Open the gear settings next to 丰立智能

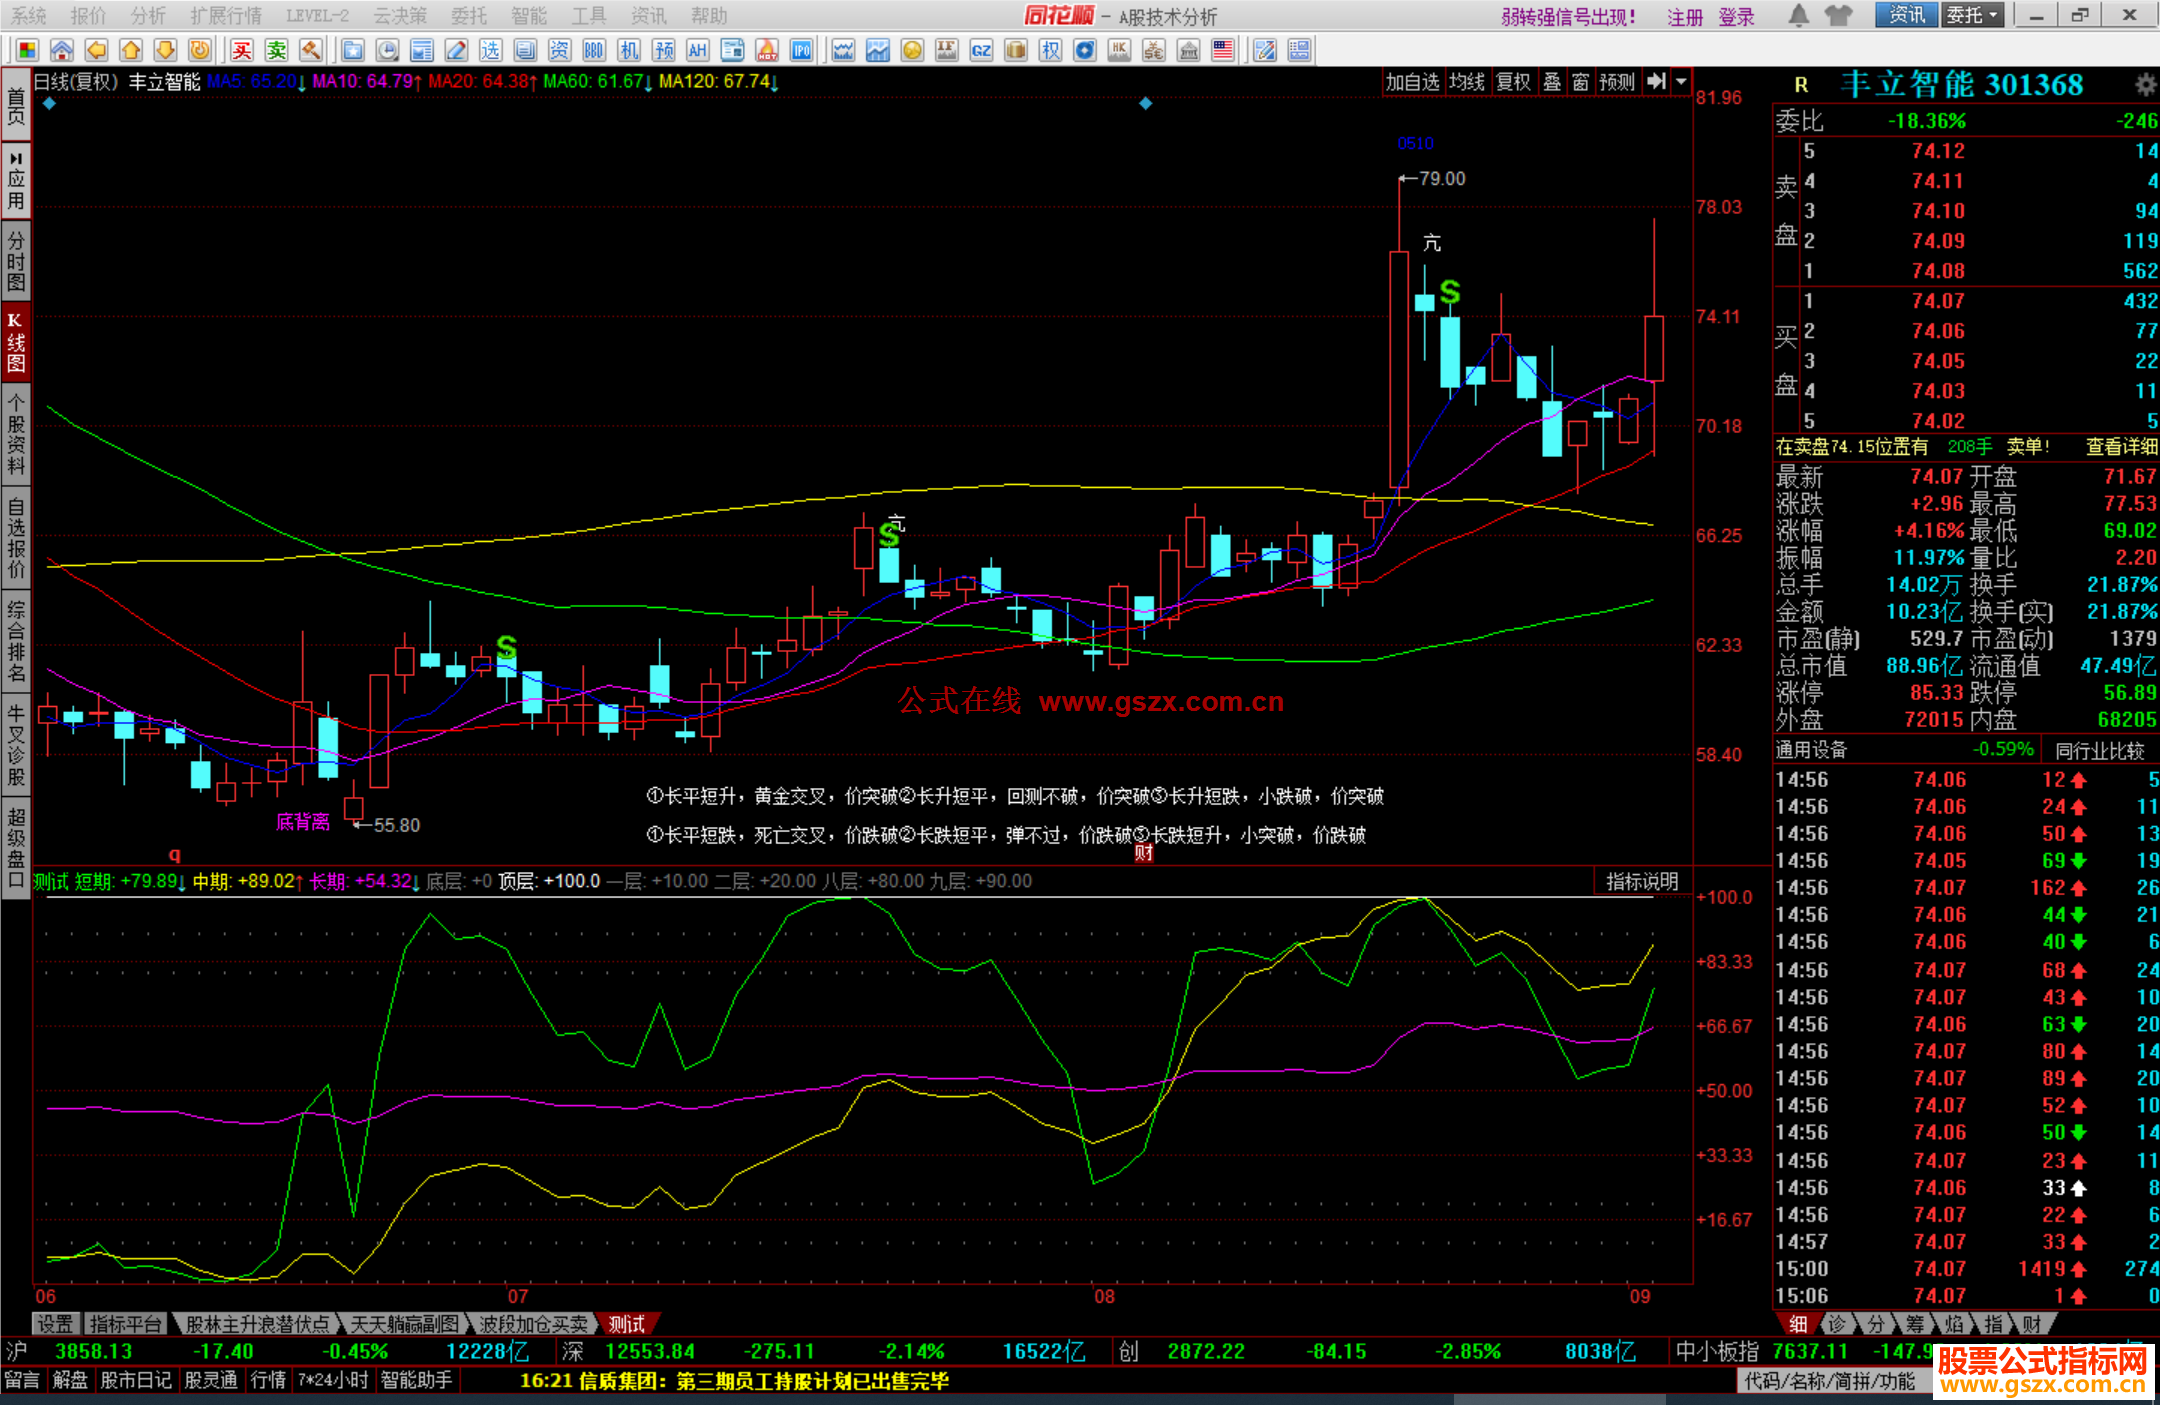[x=2144, y=84]
